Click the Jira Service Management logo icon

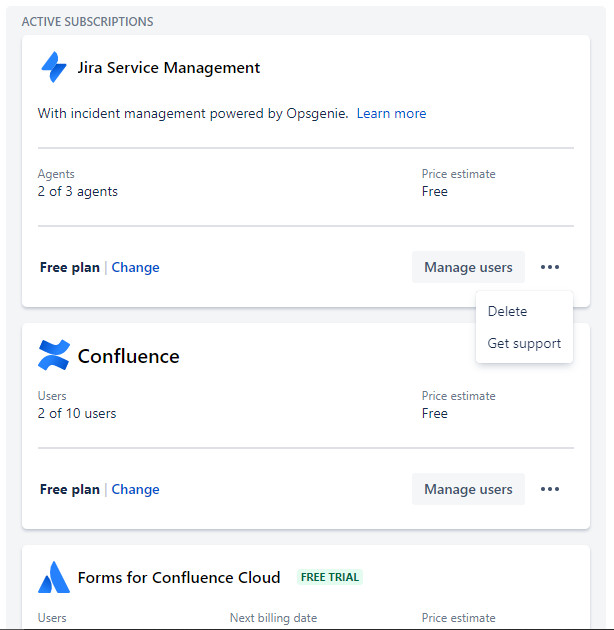point(54,67)
